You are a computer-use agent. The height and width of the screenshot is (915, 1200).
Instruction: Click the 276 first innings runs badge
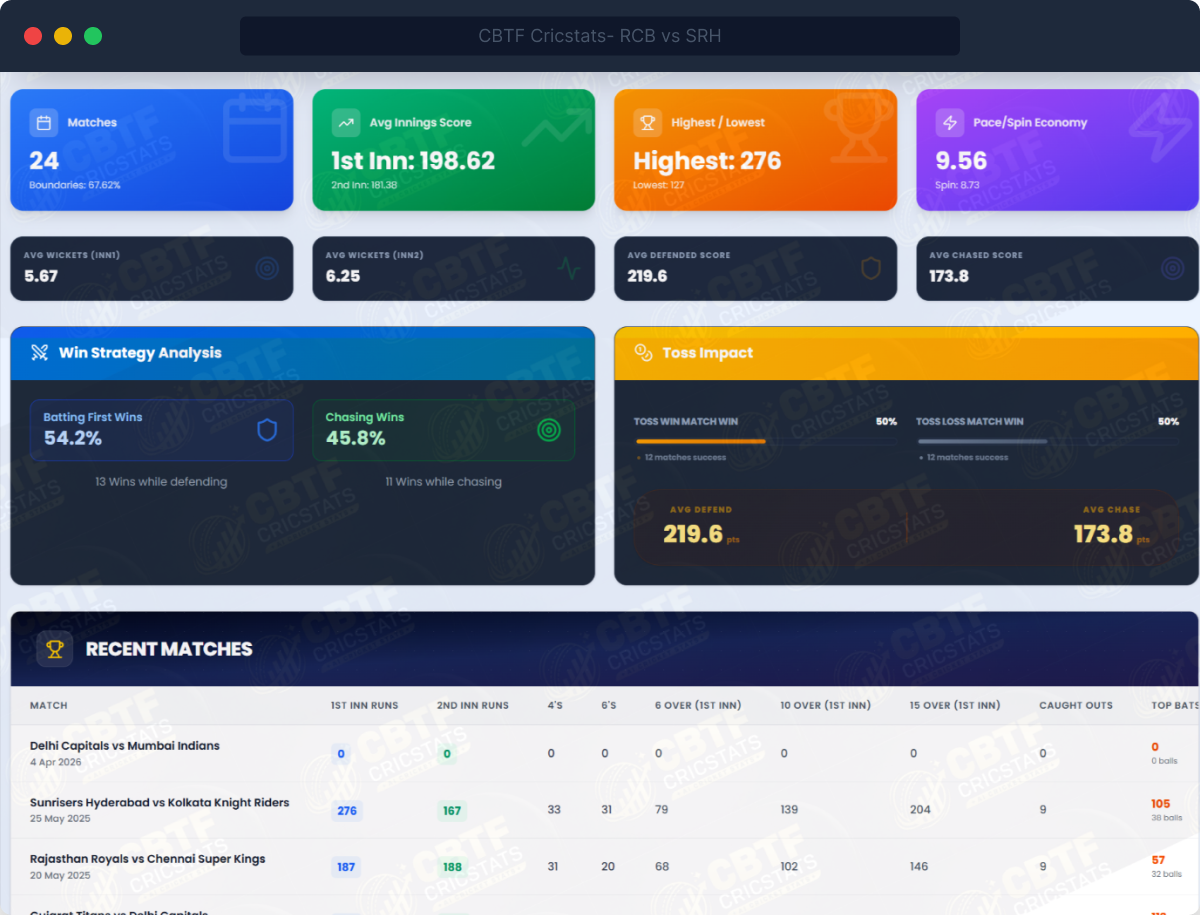point(347,811)
